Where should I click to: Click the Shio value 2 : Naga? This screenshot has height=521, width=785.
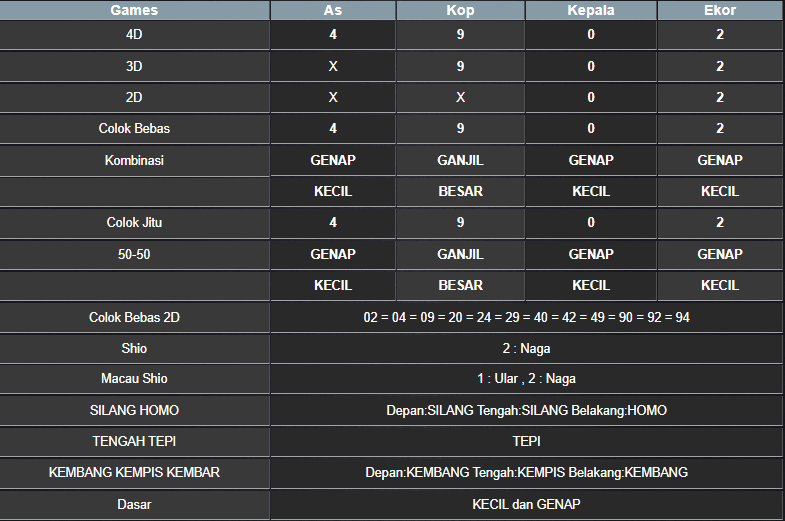526,348
